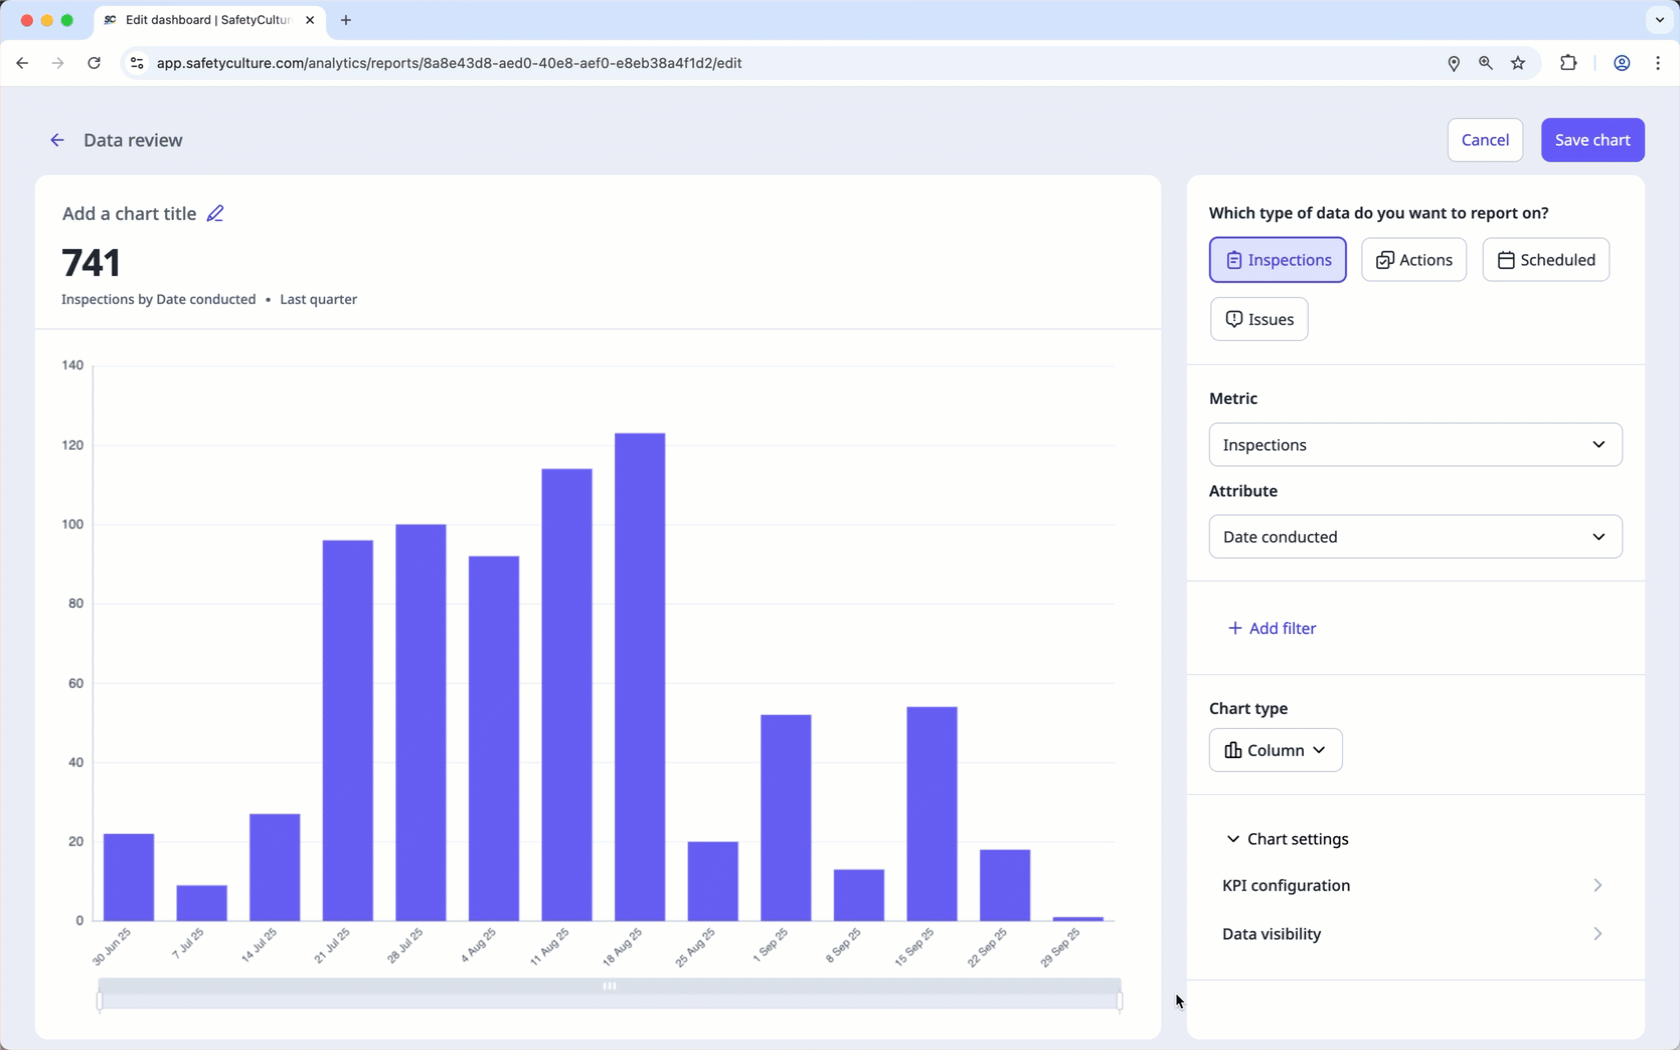Open the Column chart type dropdown
Viewport: 1680px width, 1050px height.
coord(1275,750)
